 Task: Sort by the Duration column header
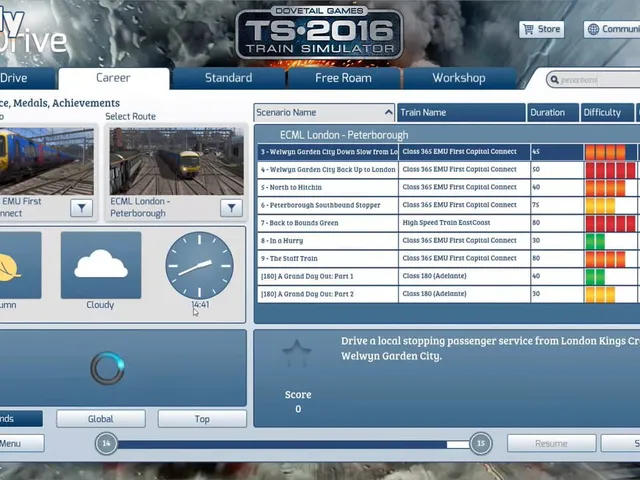pyautogui.click(x=553, y=112)
